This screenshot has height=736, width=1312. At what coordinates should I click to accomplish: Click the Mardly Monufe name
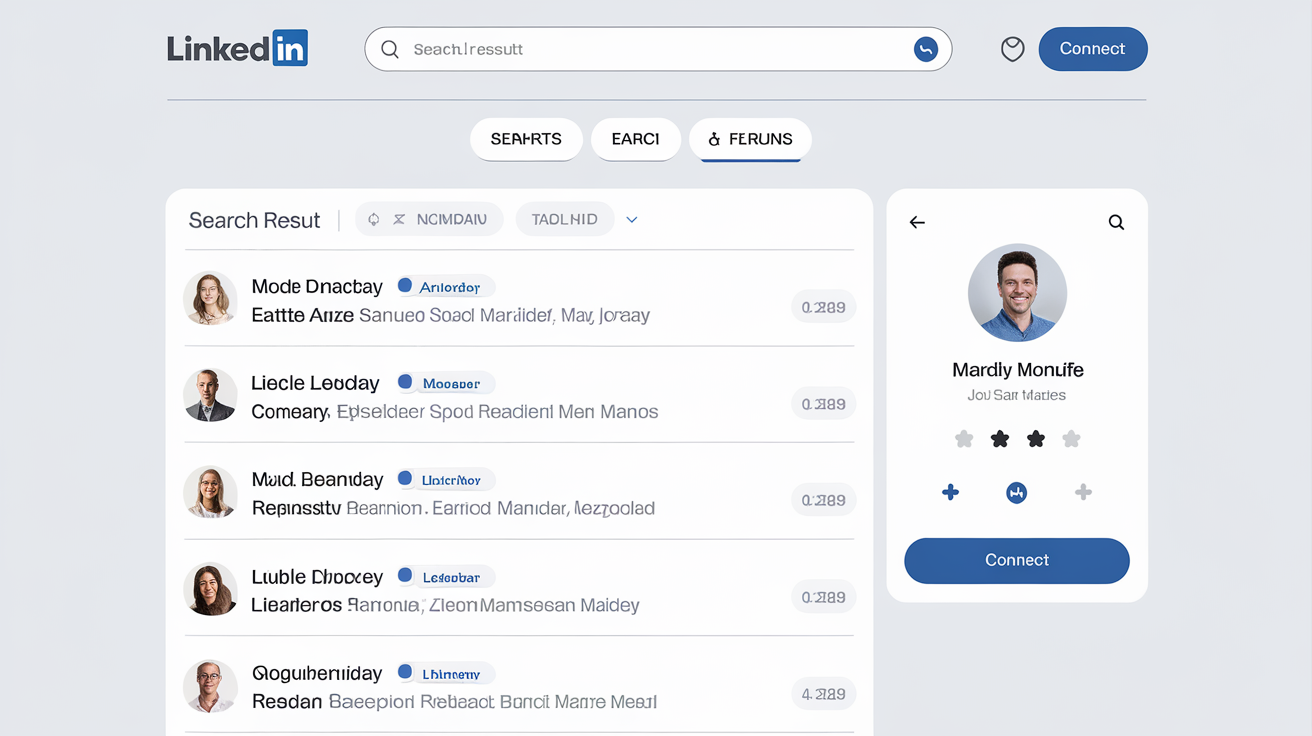[x=1017, y=370]
